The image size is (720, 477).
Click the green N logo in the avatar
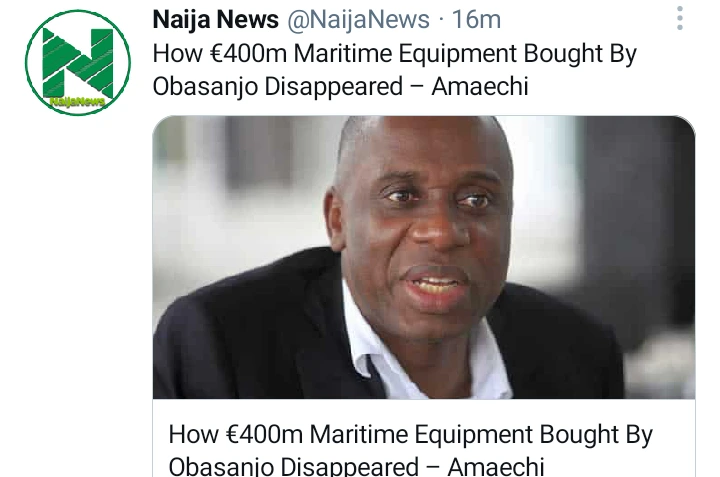pos(78,62)
